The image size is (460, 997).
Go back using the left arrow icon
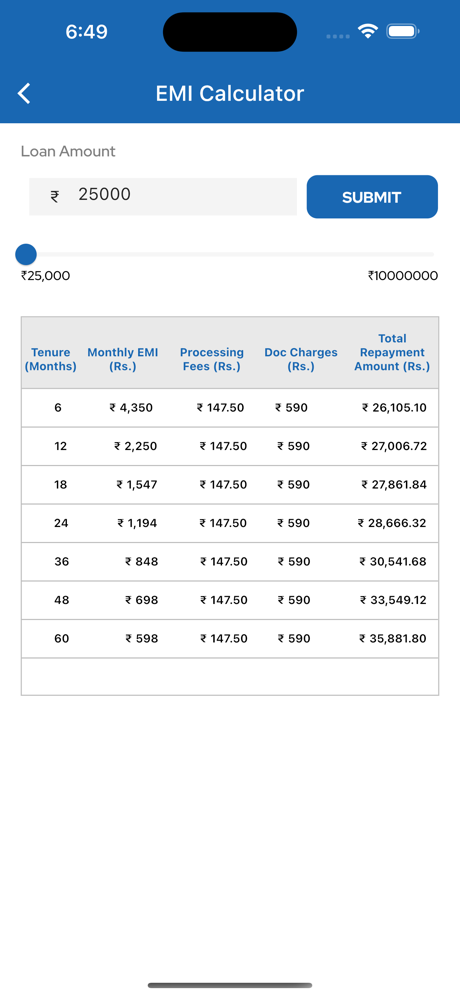24,93
